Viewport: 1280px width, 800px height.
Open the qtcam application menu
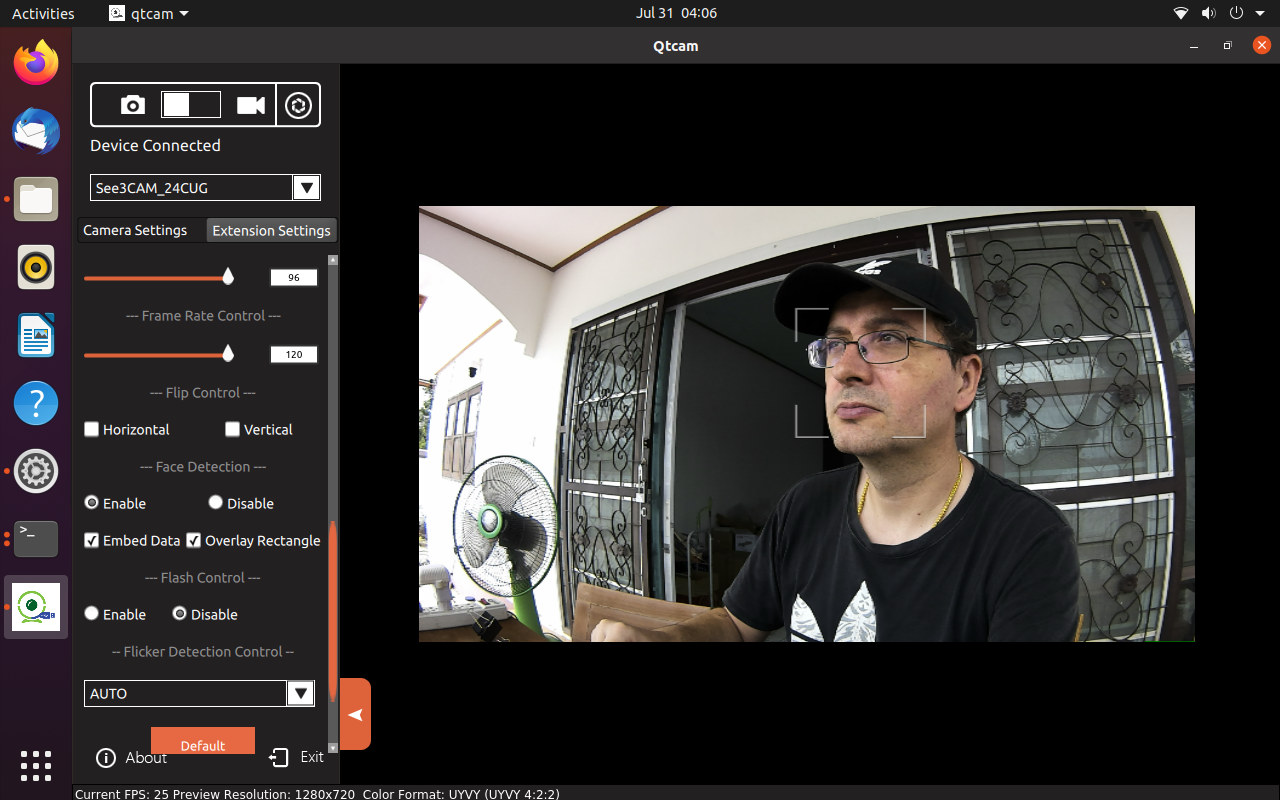(x=148, y=13)
